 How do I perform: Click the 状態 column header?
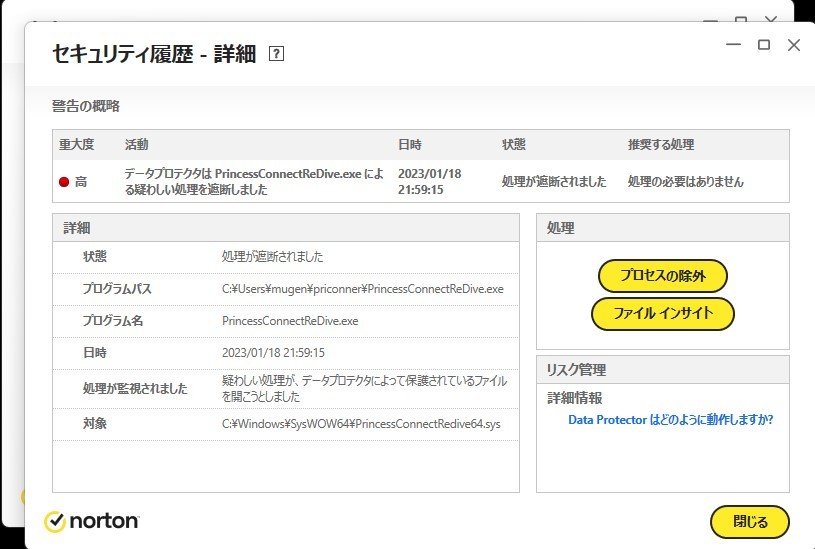tap(514, 145)
